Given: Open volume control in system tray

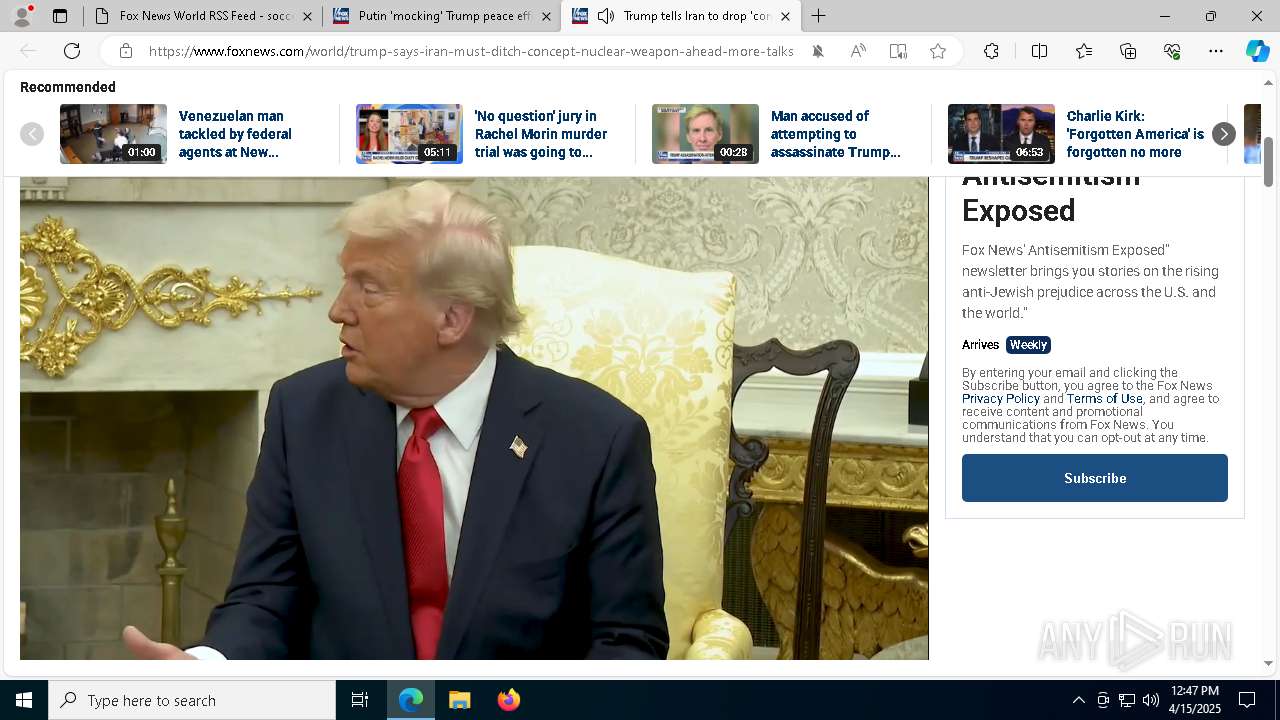Looking at the screenshot, I should pos(1150,700).
